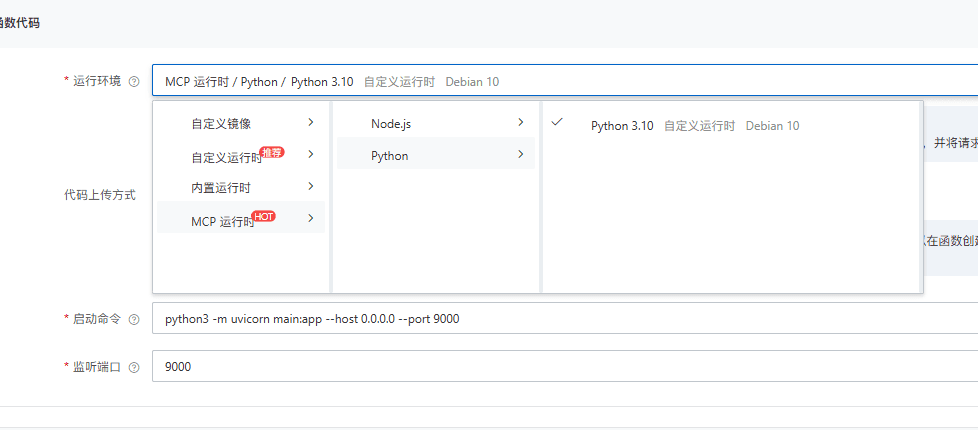Expand the arrow next to MCP 运行时
This screenshot has width=978, height=430.
311,218
